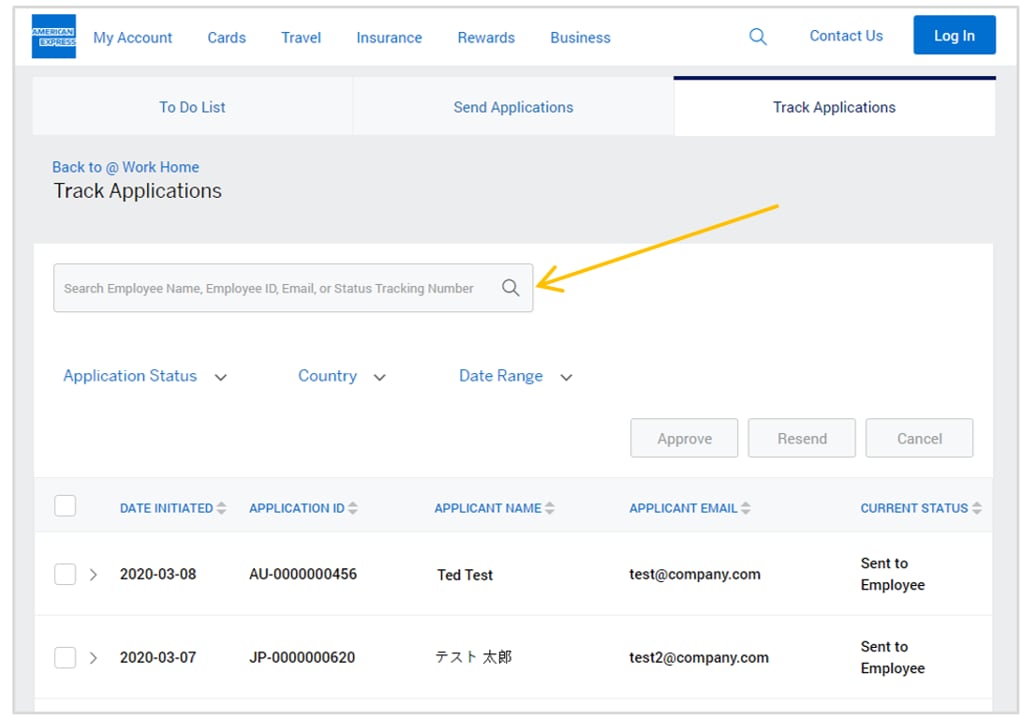
Task: Click the American Express logo
Action: (x=54, y=37)
